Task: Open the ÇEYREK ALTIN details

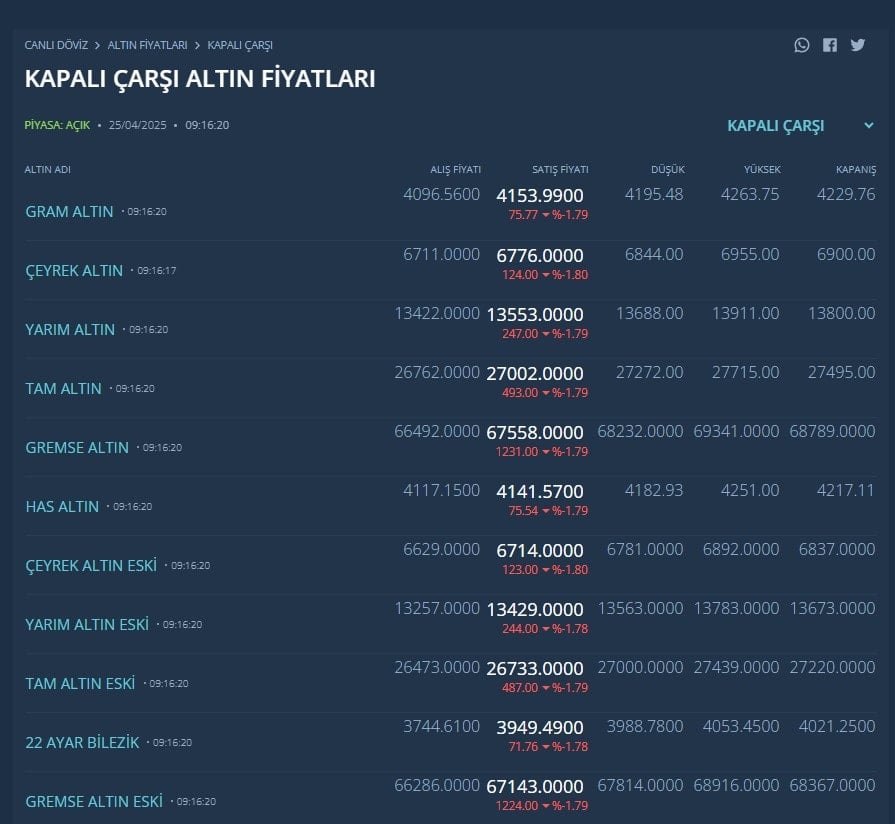Action: pos(74,270)
